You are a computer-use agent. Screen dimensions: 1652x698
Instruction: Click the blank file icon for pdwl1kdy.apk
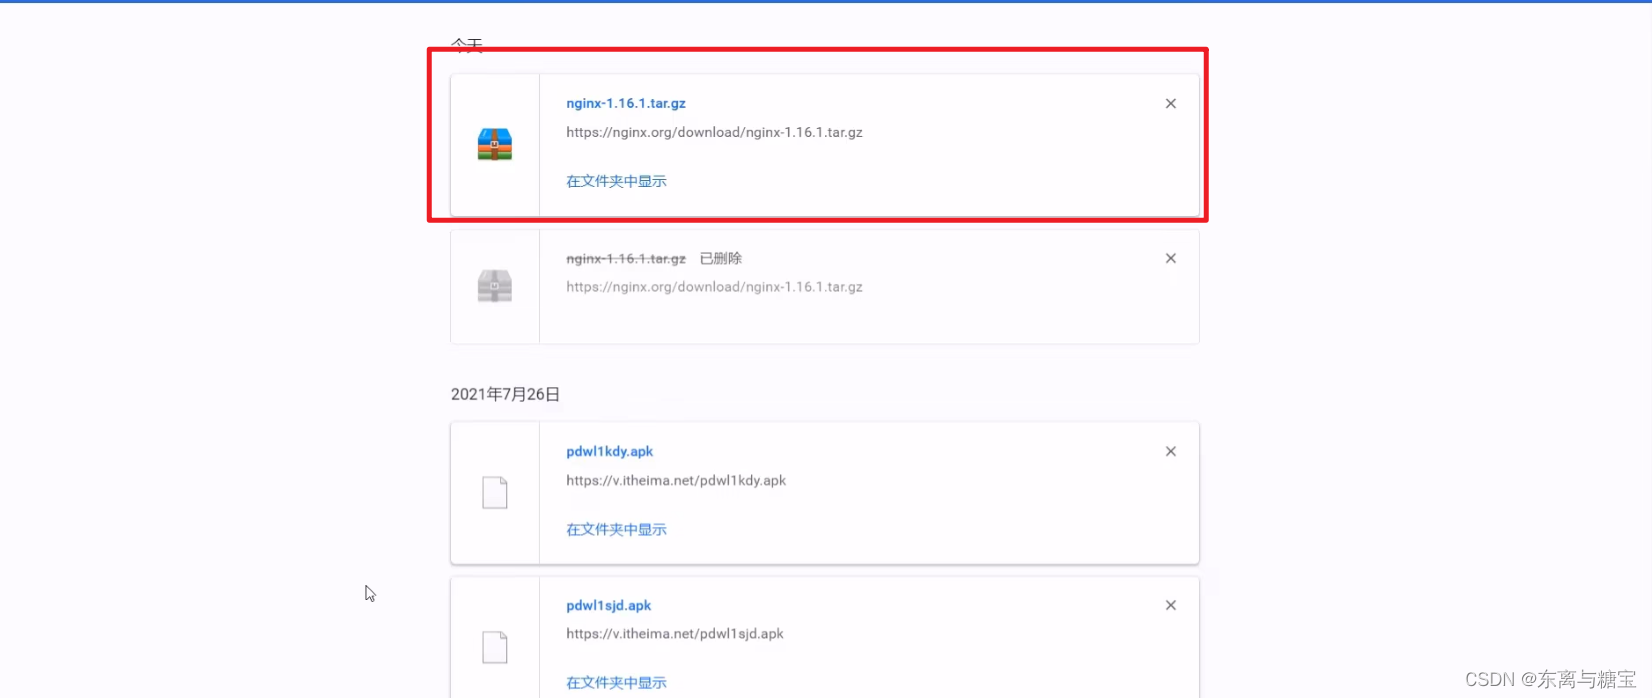(x=494, y=493)
